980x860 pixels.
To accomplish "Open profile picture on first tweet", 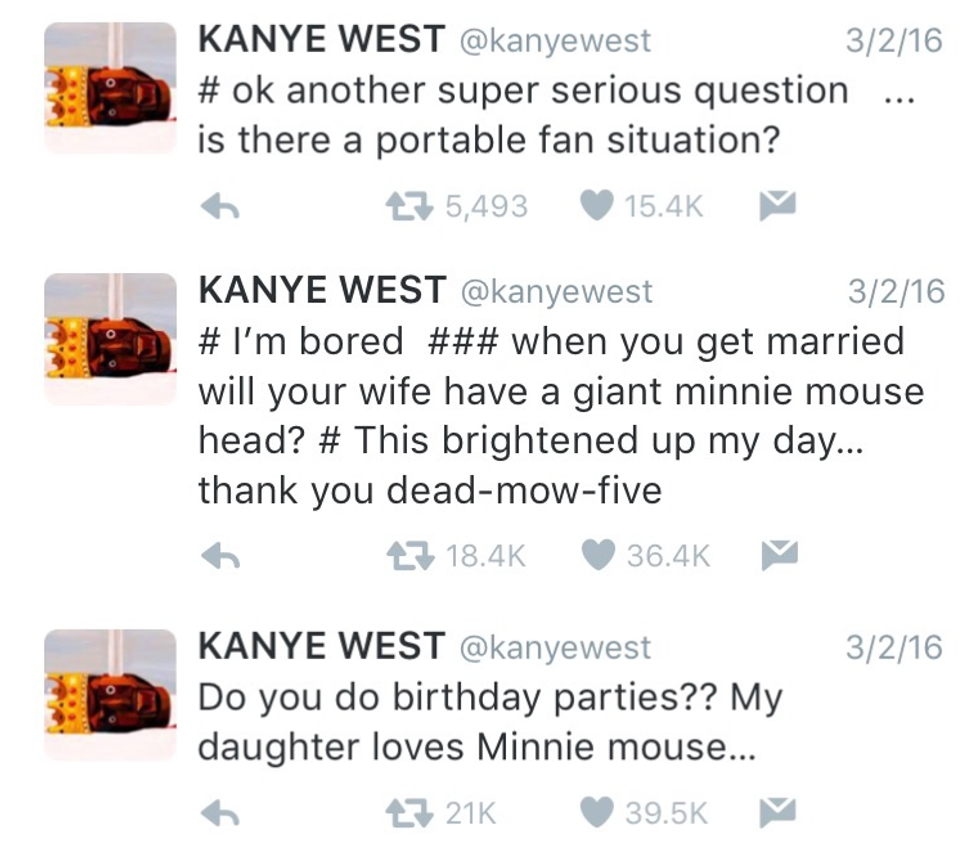I will [x=110, y=88].
